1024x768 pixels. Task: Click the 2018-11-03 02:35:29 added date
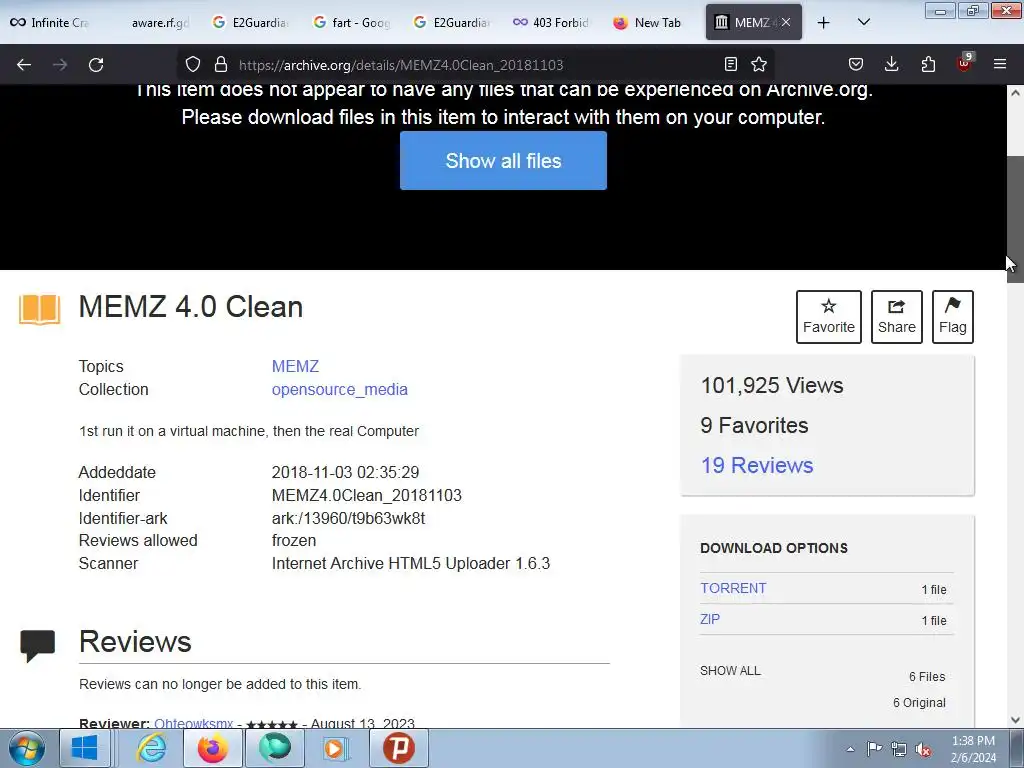pos(345,472)
